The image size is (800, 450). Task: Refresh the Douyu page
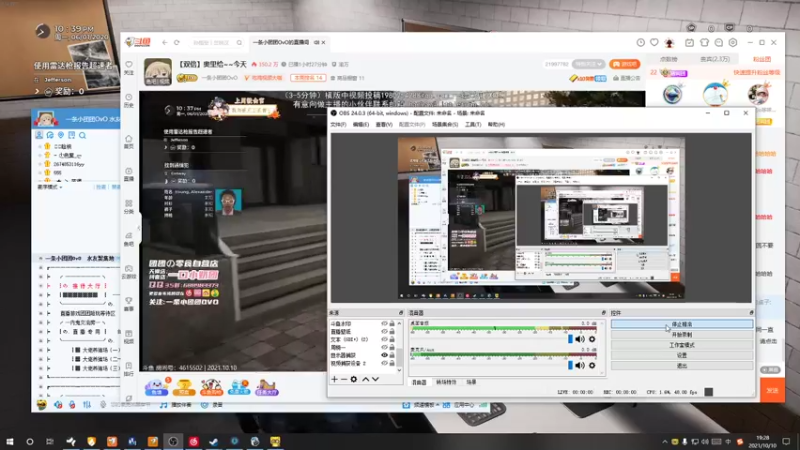click(177, 43)
